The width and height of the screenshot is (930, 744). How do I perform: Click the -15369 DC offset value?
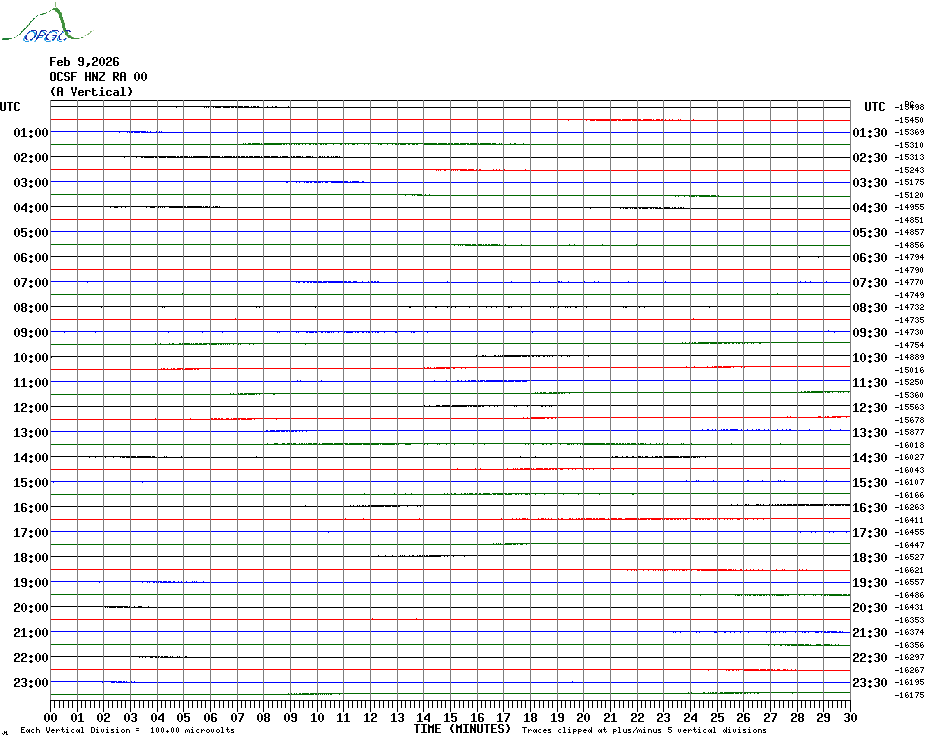click(x=909, y=132)
